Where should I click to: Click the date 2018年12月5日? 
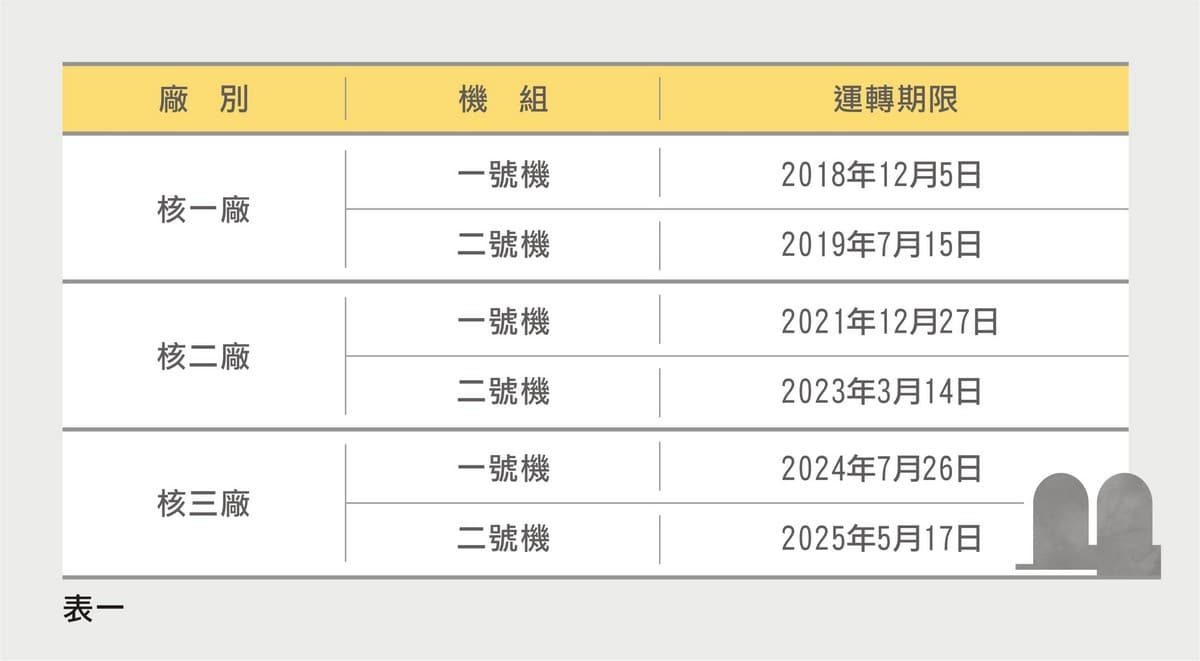pyautogui.click(x=881, y=176)
